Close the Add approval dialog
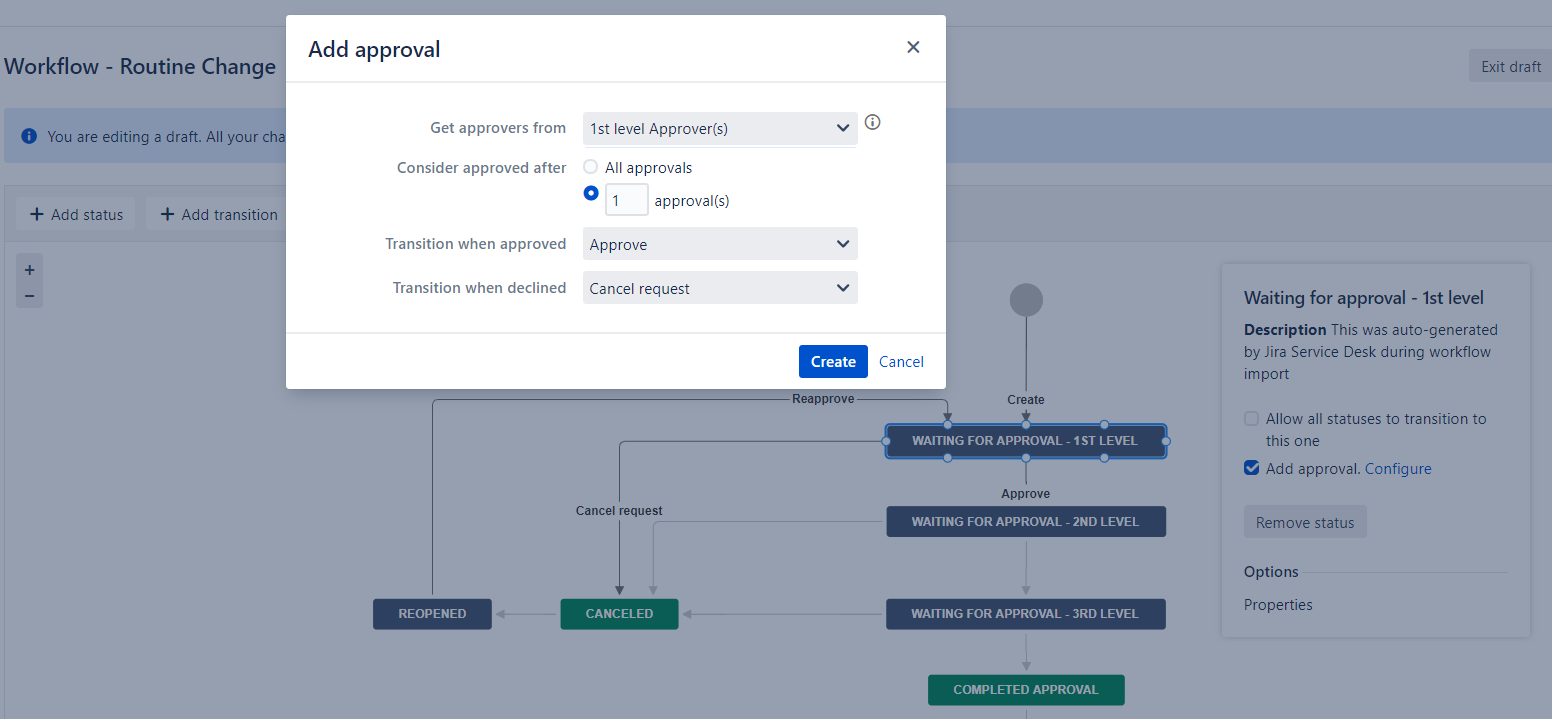 (913, 47)
